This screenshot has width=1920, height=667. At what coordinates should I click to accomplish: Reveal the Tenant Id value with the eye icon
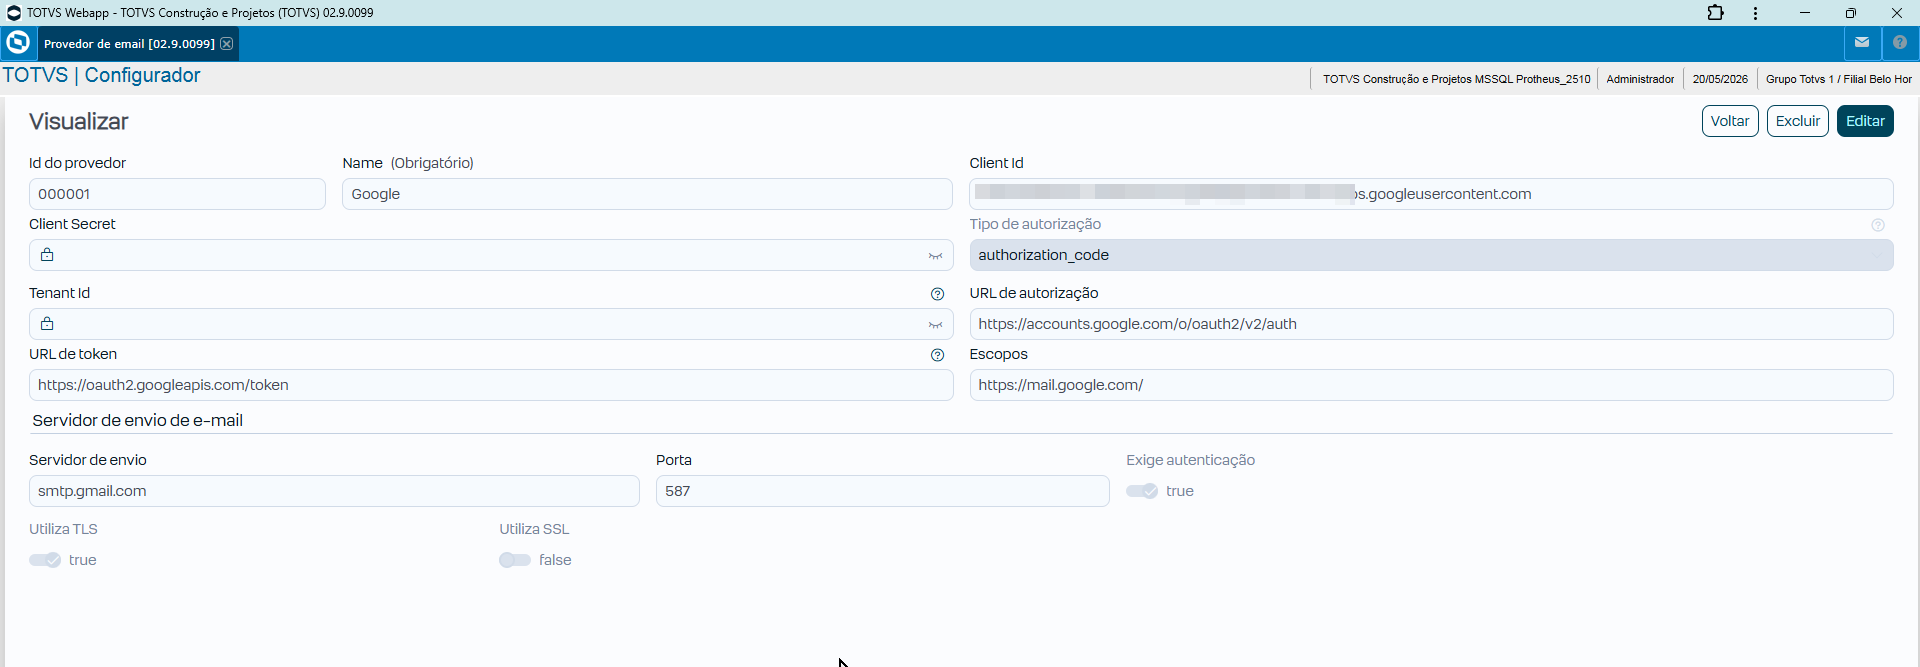pyautogui.click(x=935, y=325)
